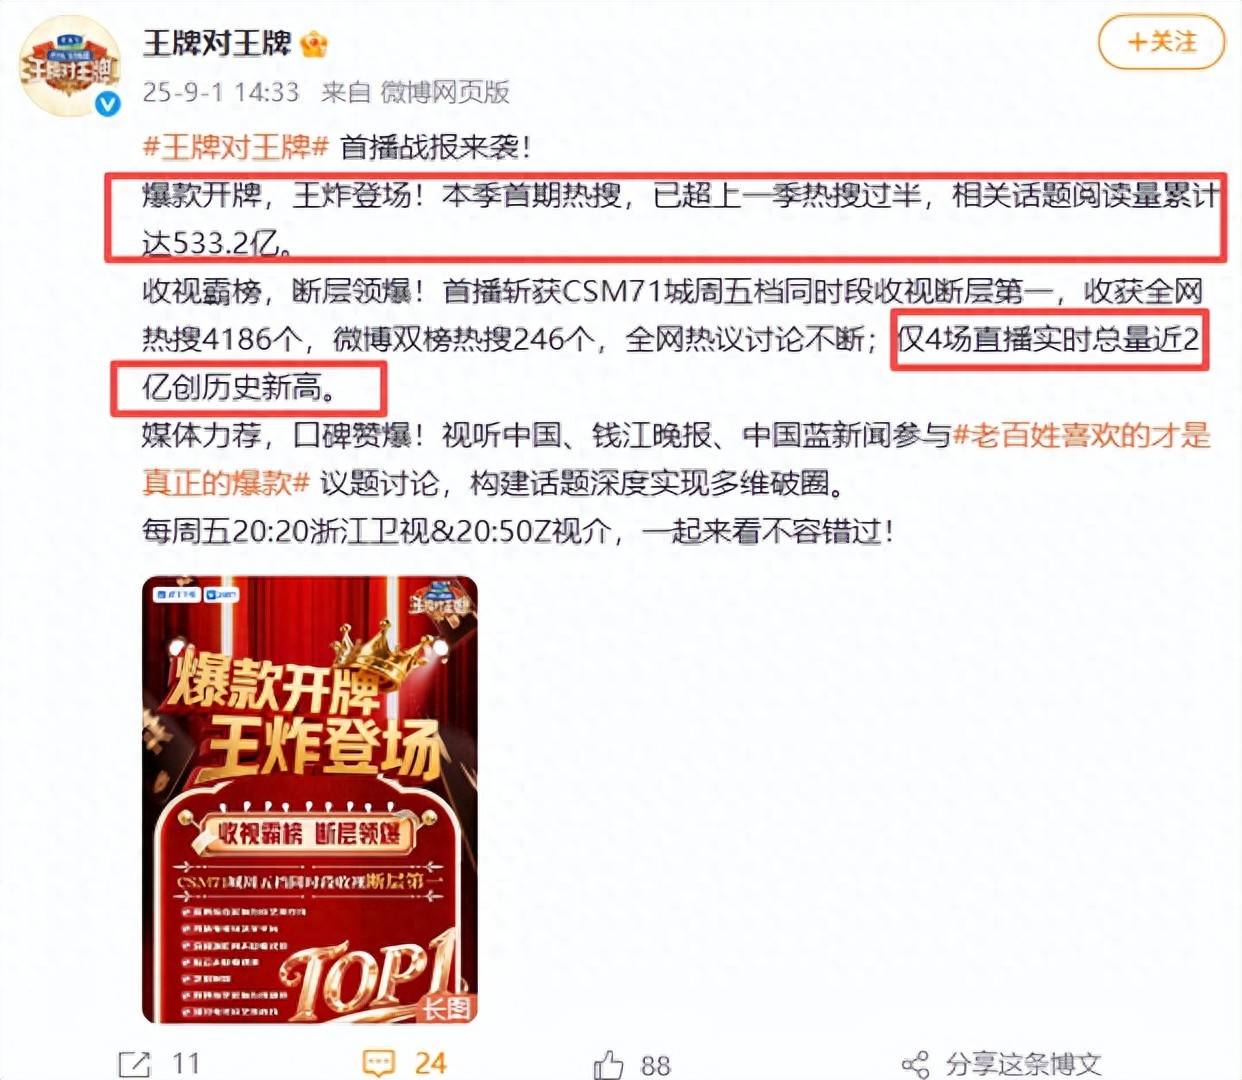1242x1080 pixels.
Task: Click the share icon beside 分享这条博文
Action: (x=915, y=1065)
